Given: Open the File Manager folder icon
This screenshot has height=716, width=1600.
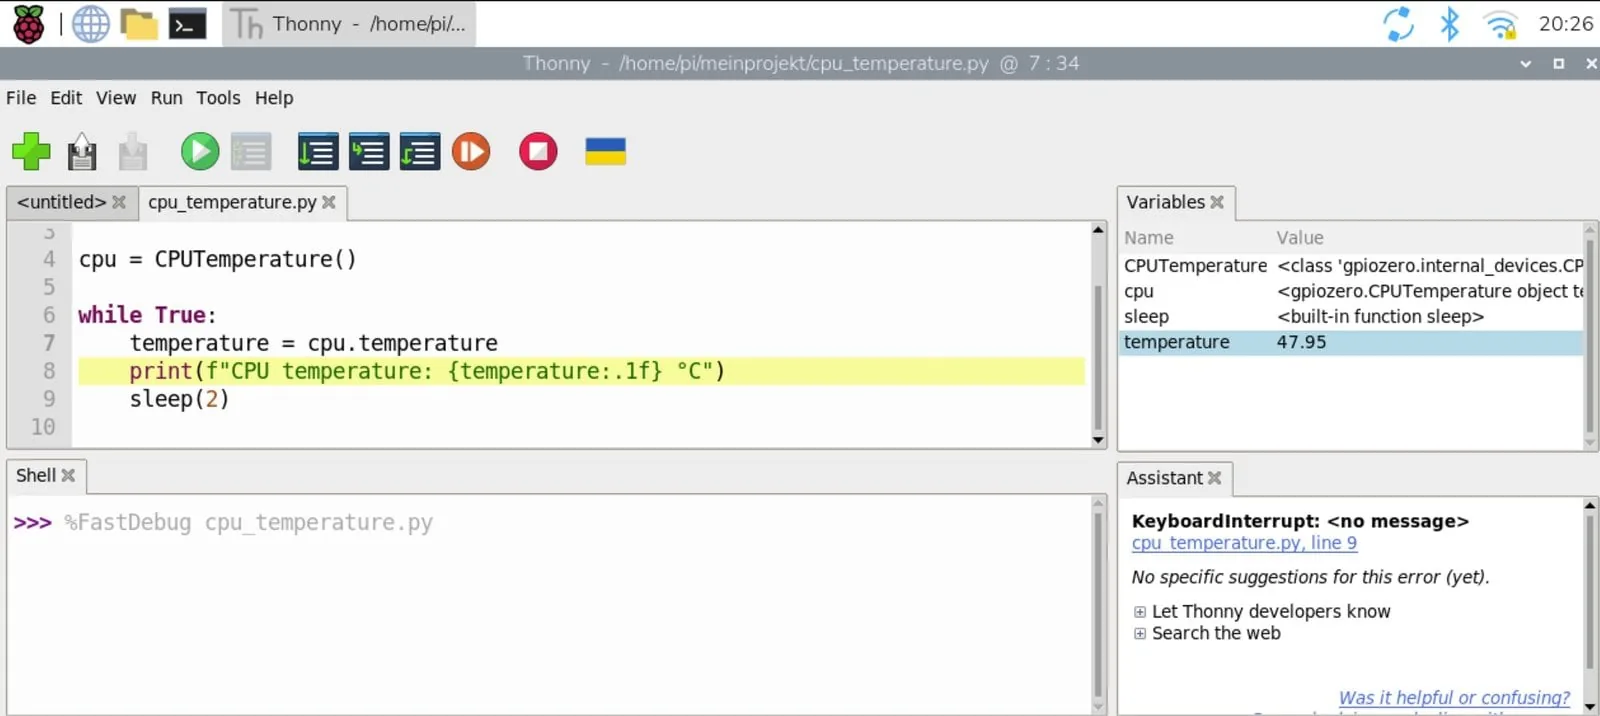Looking at the screenshot, I should (x=139, y=24).
